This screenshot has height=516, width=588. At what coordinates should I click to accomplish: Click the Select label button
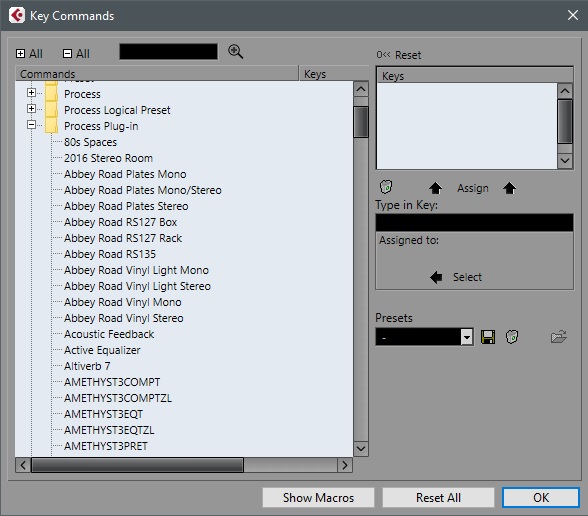pos(467,278)
